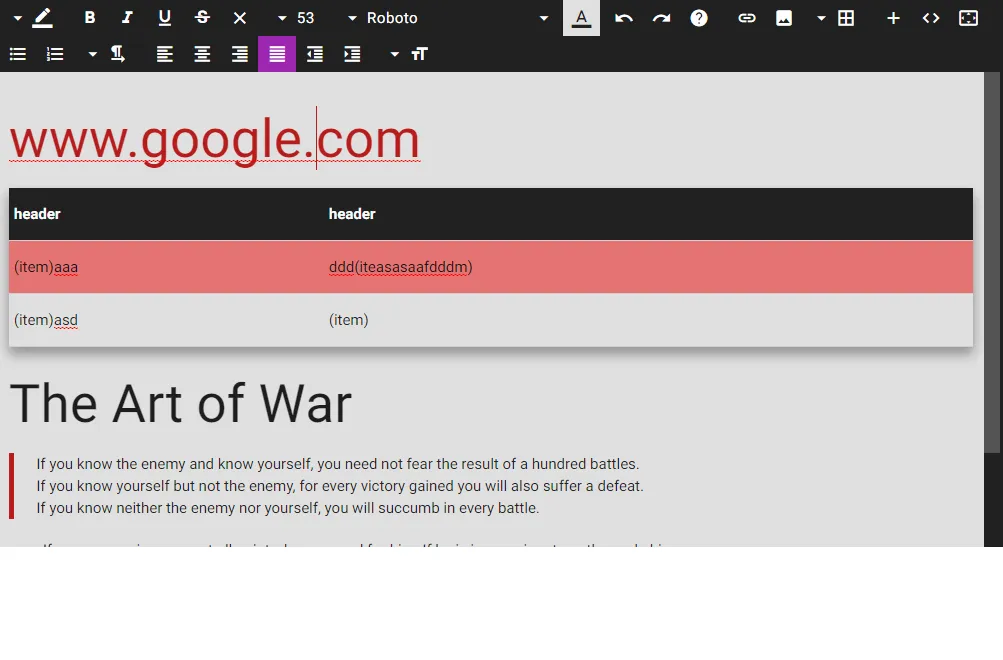Align text center
Viewport: 1003px width, 660px height.
pyautogui.click(x=202, y=54)
